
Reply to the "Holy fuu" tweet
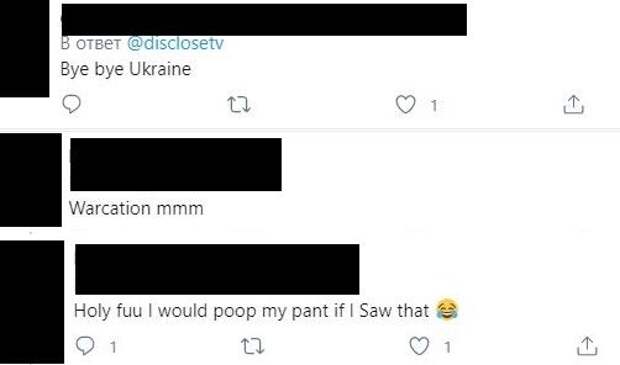pyautogui.click(x=85, y=346)
